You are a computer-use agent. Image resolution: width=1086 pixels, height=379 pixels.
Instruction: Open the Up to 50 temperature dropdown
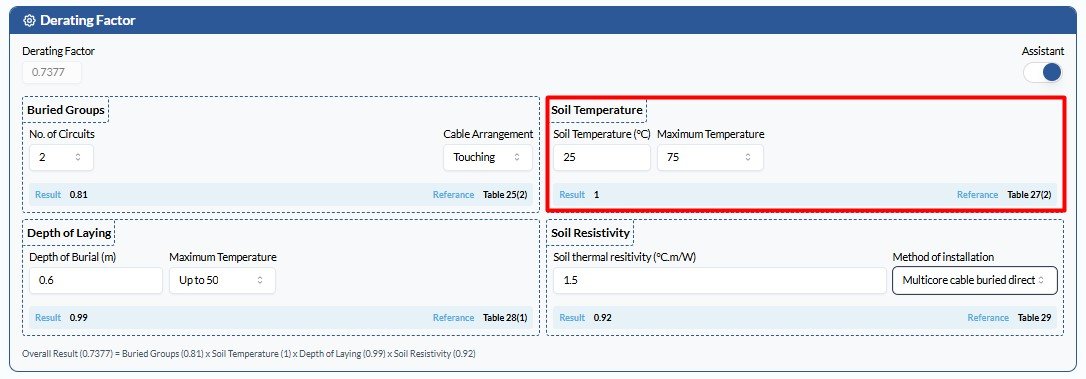coord(222,281)
